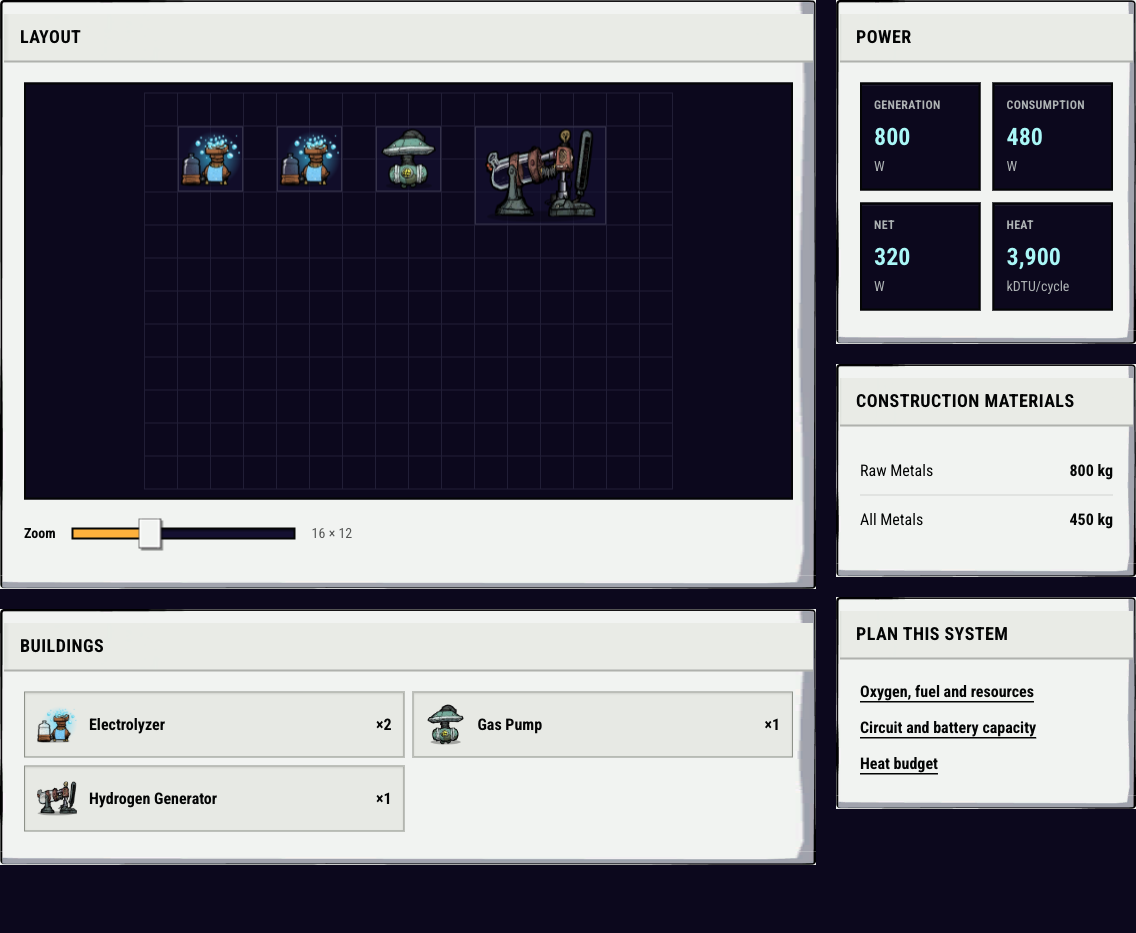Click the 450 kg All Metals value
Screen dimensions: 1136x933
(x=1091, y=520)
